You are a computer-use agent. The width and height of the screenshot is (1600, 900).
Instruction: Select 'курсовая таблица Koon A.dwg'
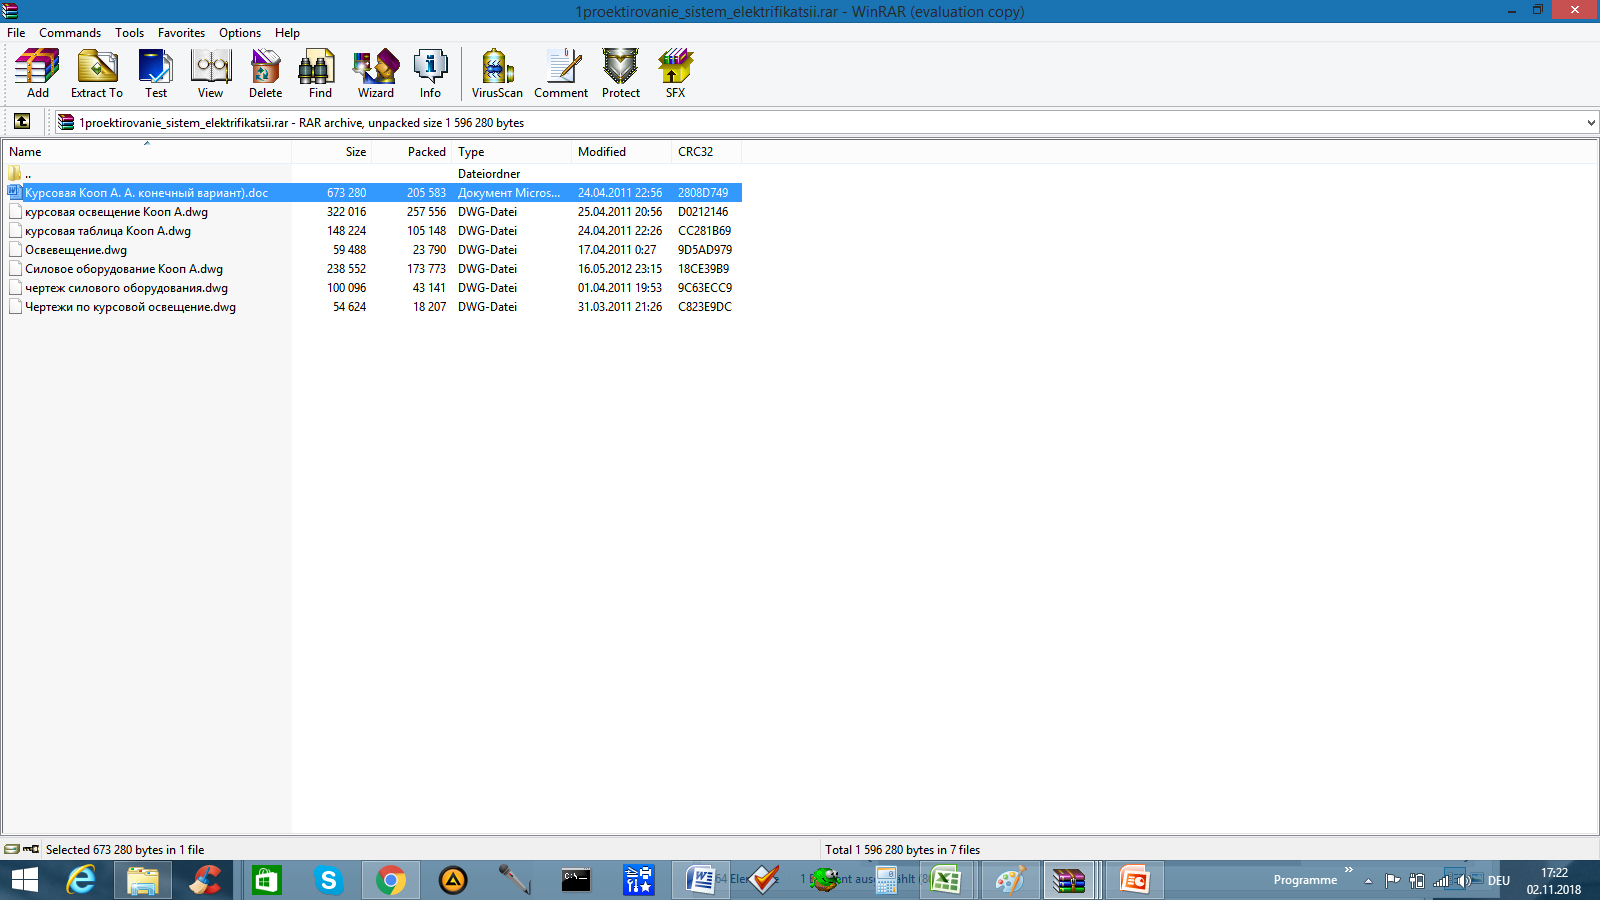click(x=372, y=231)
